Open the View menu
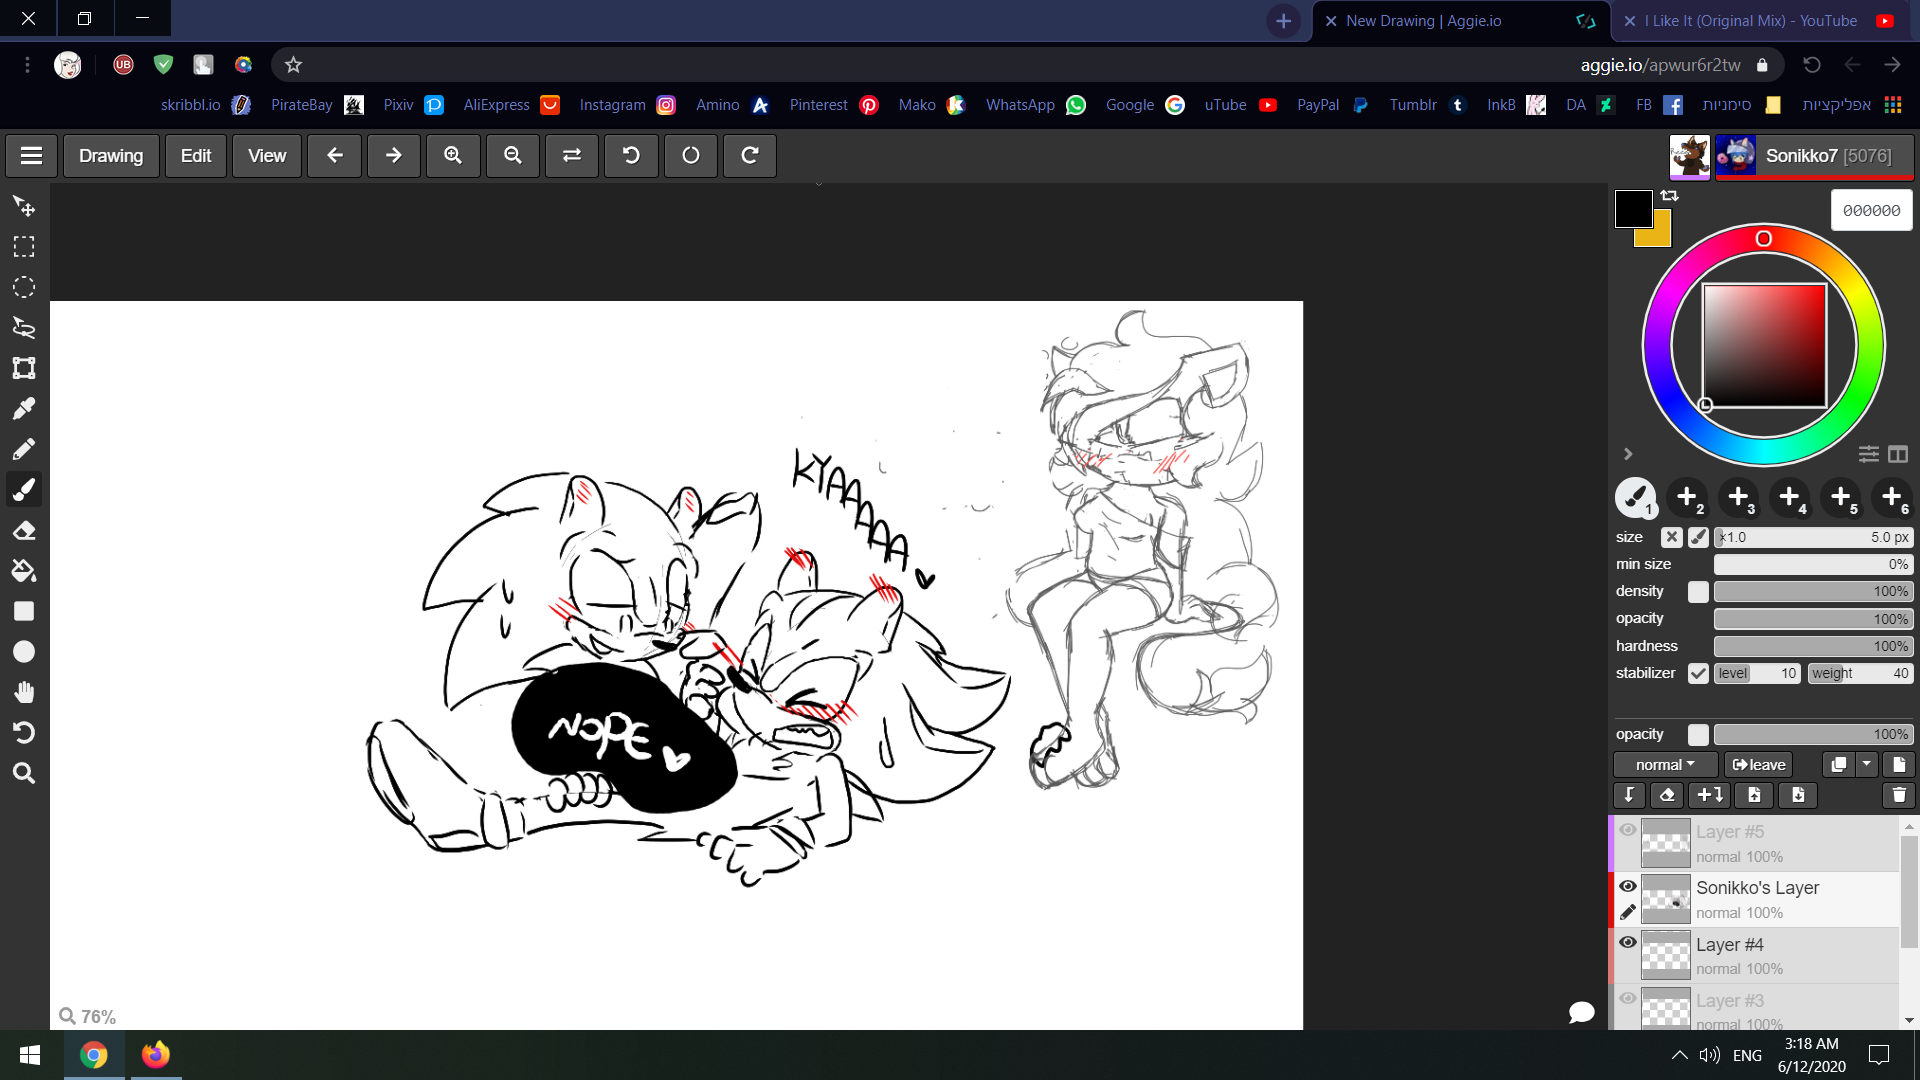 point(266,155)
